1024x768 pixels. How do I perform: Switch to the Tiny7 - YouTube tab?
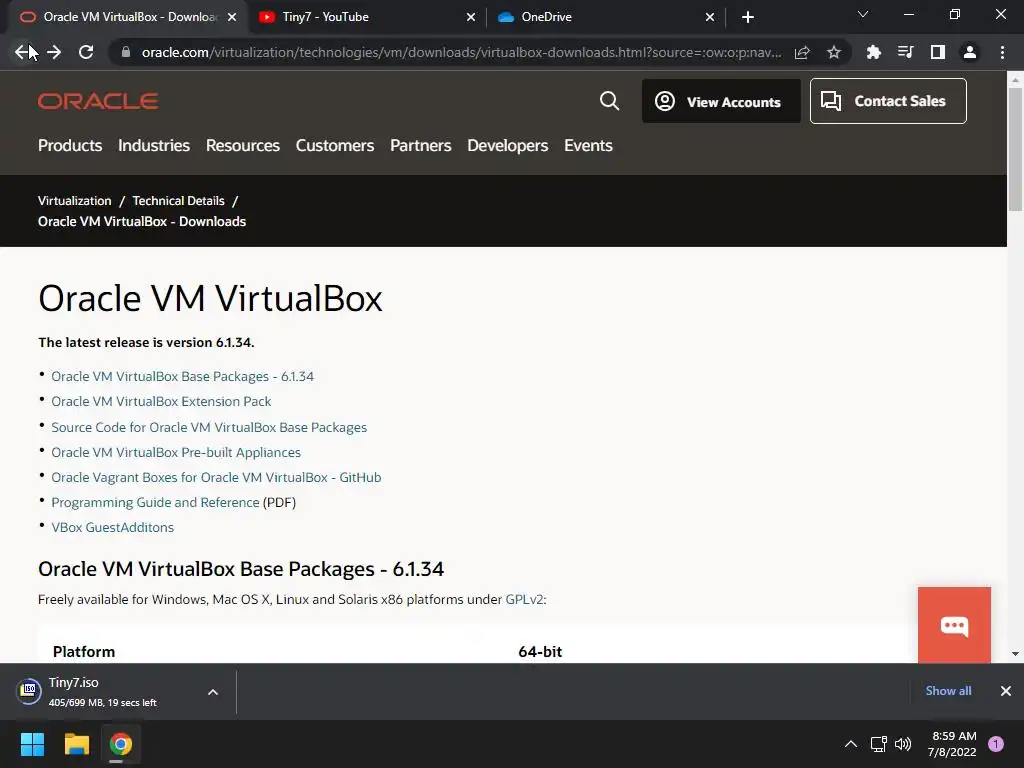pyautogui.click(x=366, y=17)
